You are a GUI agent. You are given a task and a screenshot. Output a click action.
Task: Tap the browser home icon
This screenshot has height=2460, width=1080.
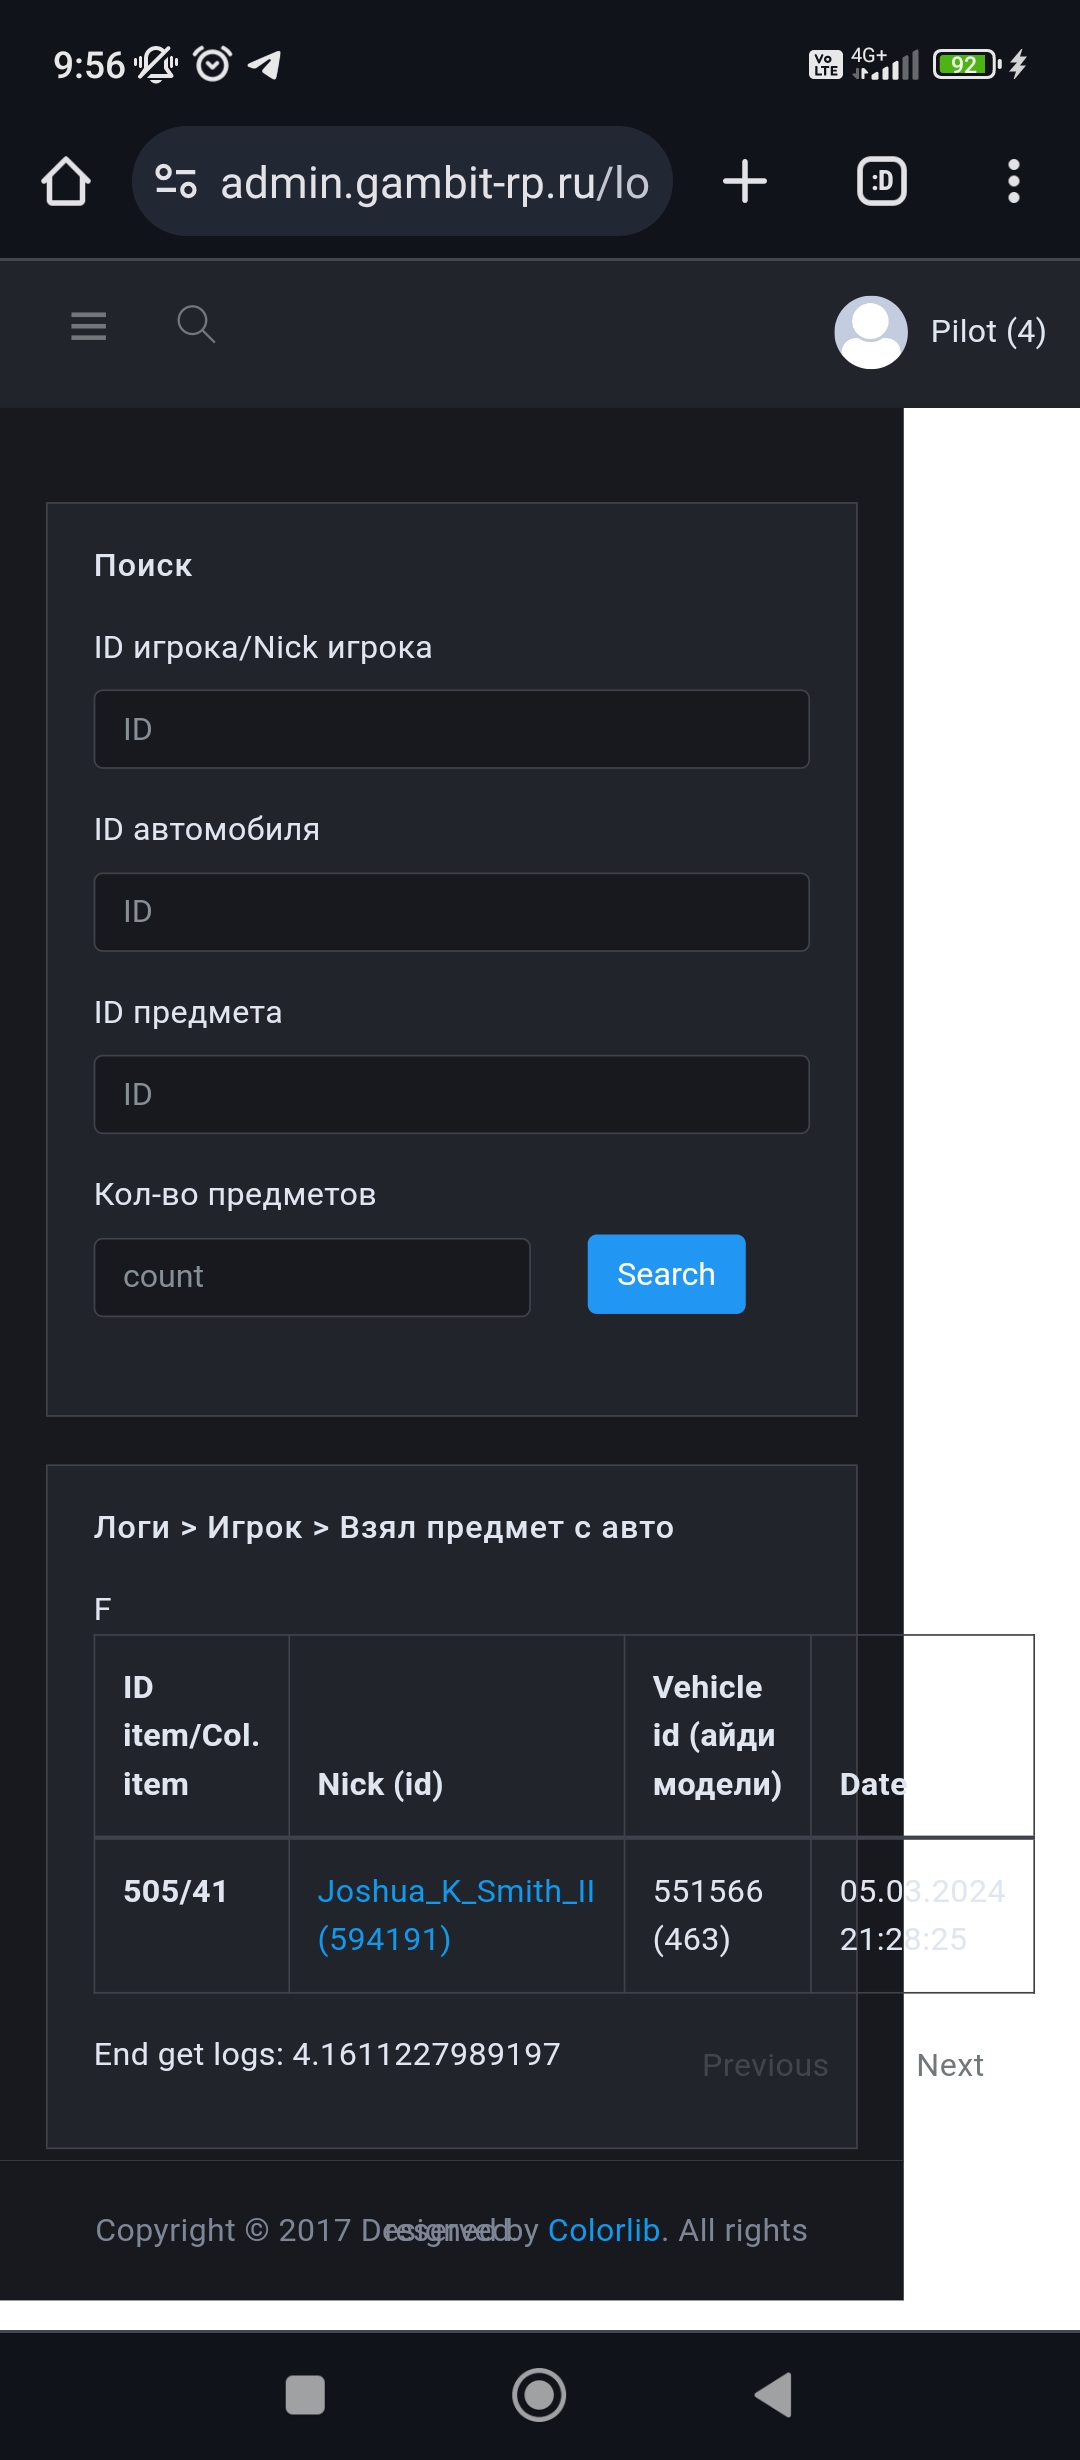(x=66, y=182)
